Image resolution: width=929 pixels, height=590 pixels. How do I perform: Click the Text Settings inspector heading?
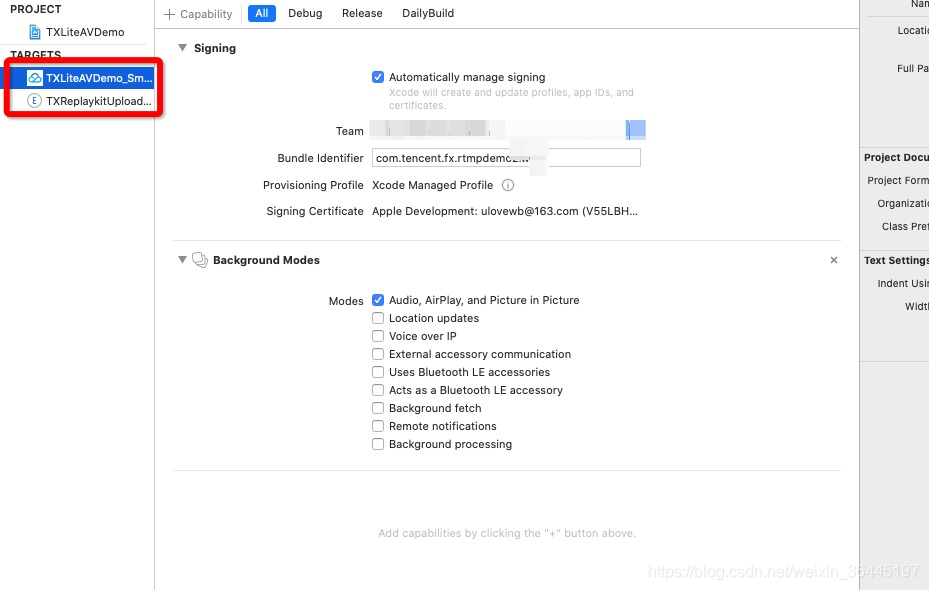pos(896,260)
